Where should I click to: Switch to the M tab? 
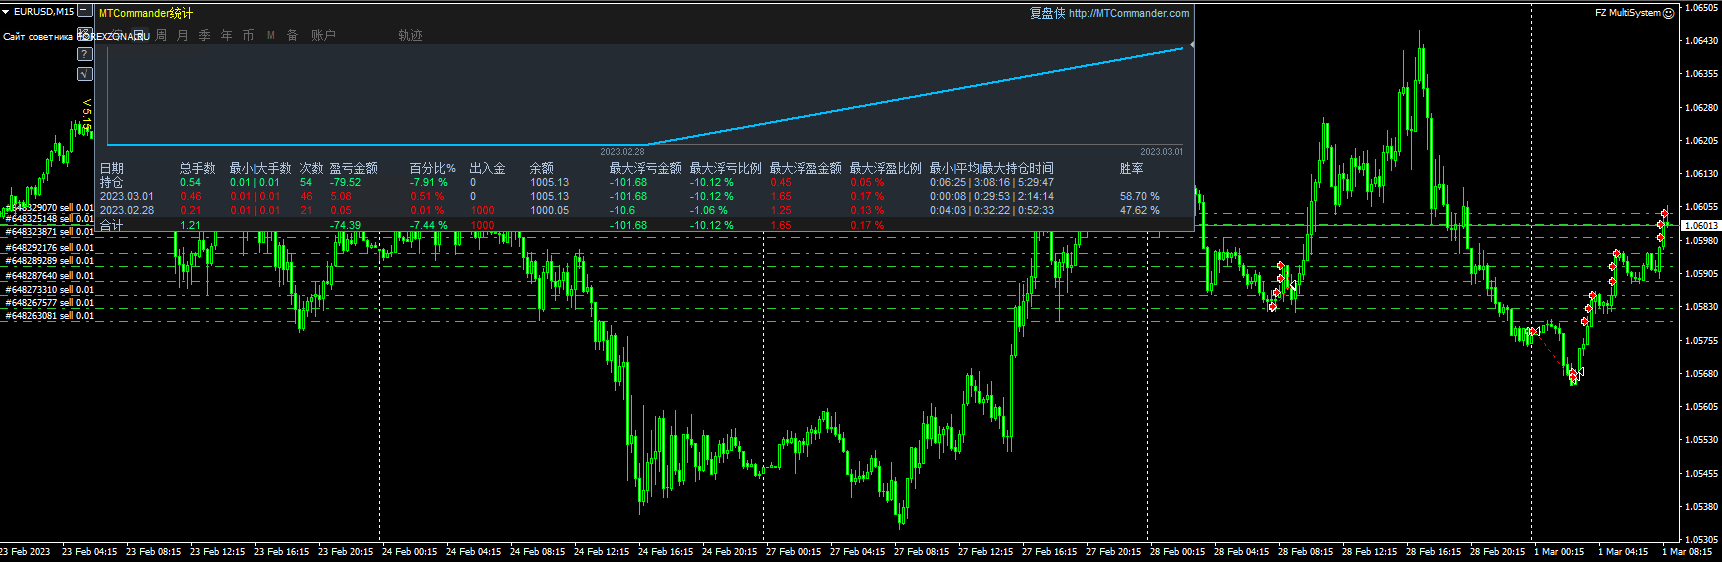click(270, 35)
